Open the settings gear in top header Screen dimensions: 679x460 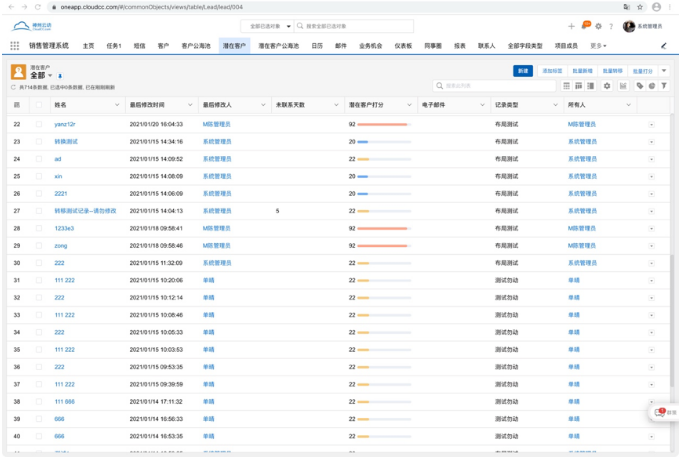point(599,26)
